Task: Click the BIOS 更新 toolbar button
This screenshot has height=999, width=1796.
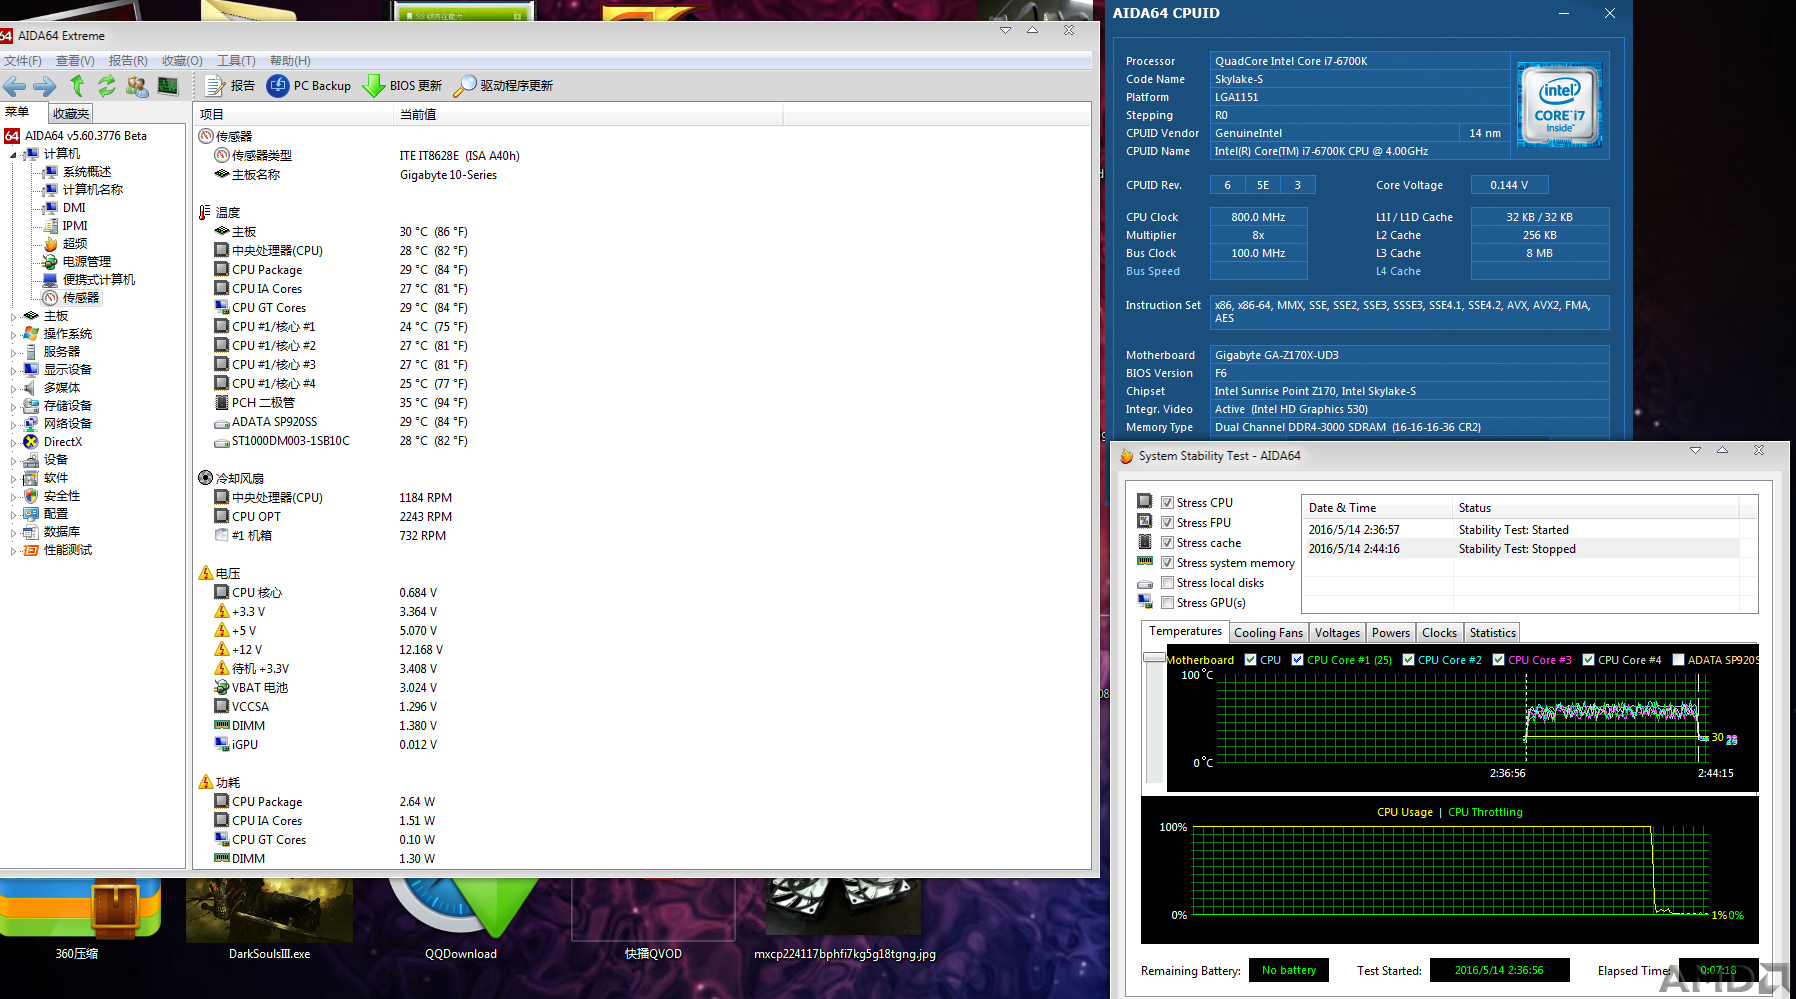Action: pyautogui.click(x=402, y=86)
